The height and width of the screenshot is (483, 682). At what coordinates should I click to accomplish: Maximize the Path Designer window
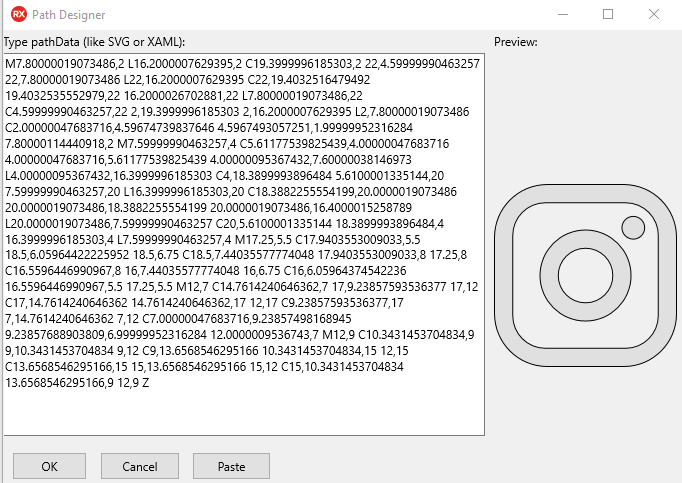tap(608, 15)
